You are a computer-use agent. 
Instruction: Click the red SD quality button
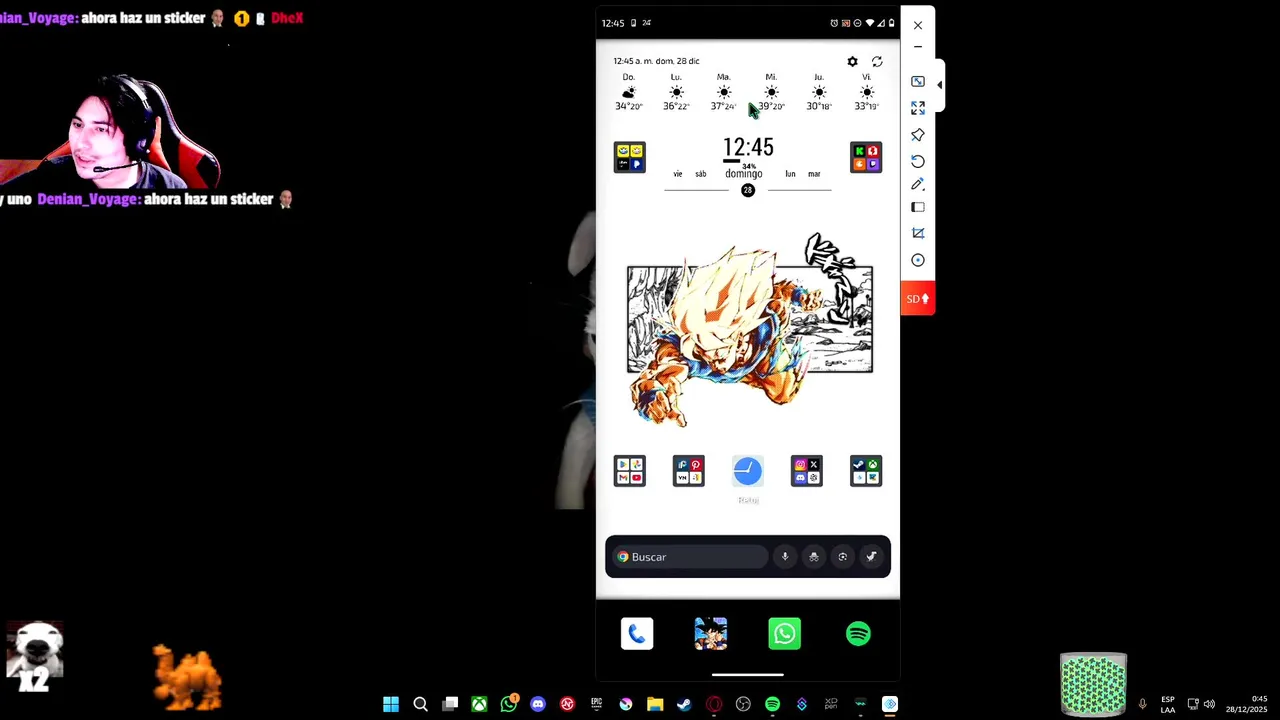tap(918, 299)
